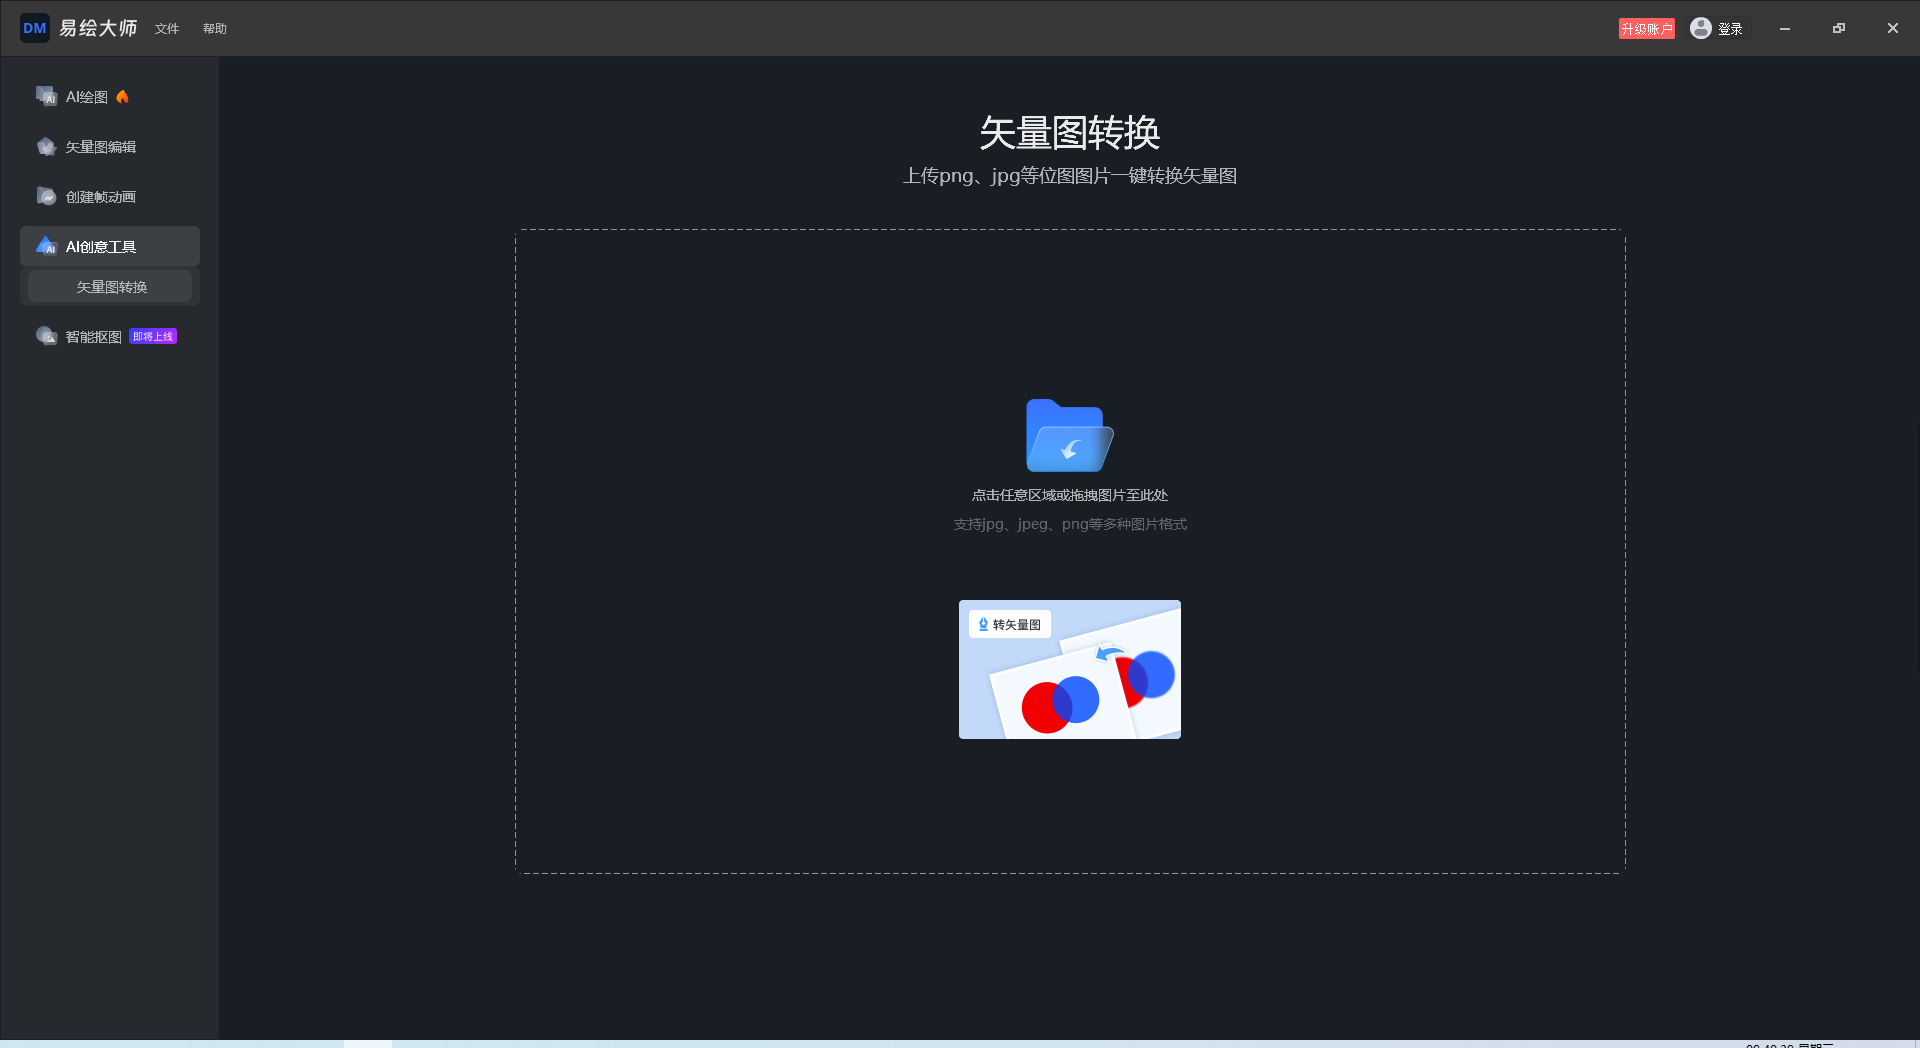Click the 转矢量图 label icon on thumbnail

983,625
